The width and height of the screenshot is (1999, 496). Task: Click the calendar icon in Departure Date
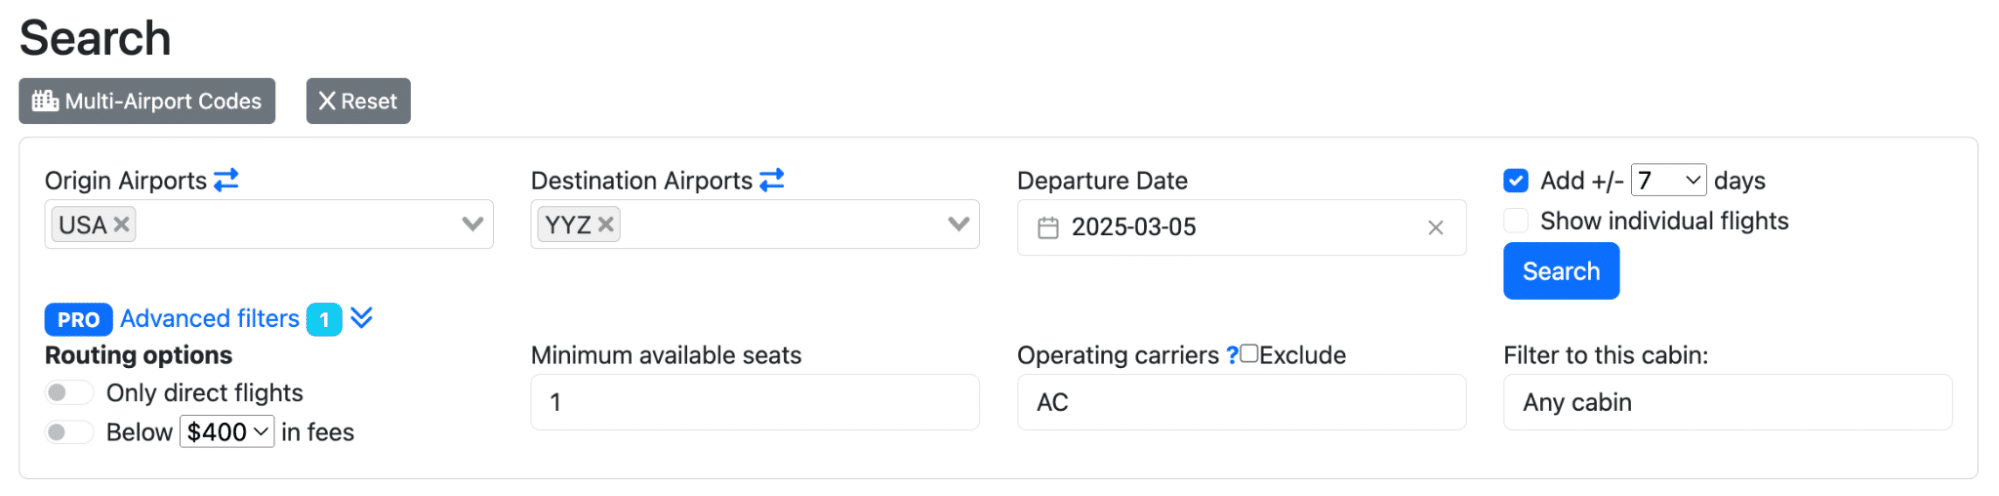coord(1048,228)
